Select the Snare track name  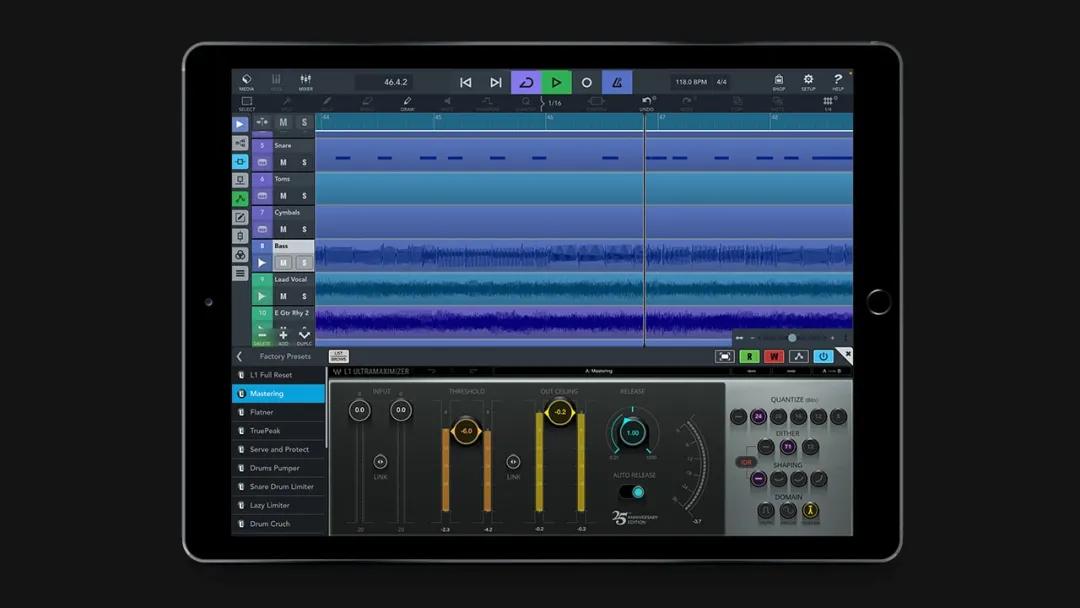click(282, 145)
